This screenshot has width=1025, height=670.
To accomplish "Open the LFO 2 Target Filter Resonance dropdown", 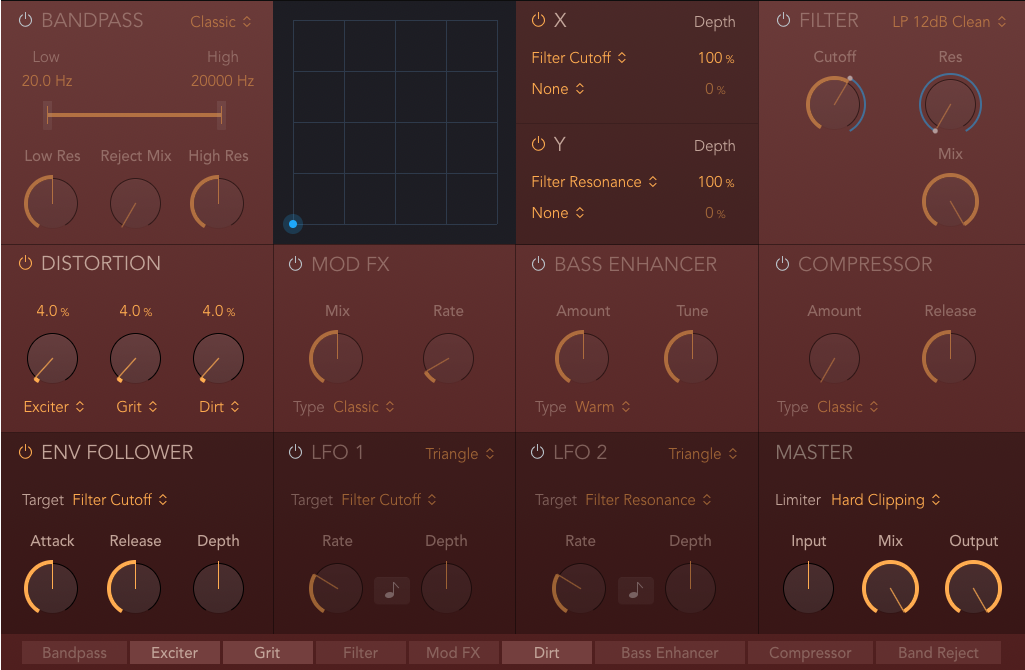I will coord(648,499).
